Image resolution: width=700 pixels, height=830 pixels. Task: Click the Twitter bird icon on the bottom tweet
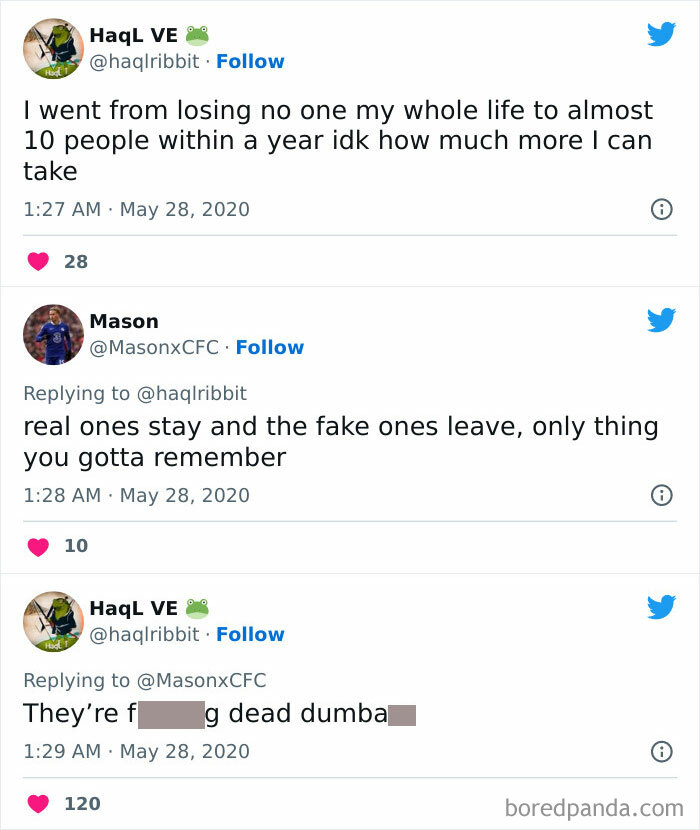pyautogui.click(x=661, y=607)
